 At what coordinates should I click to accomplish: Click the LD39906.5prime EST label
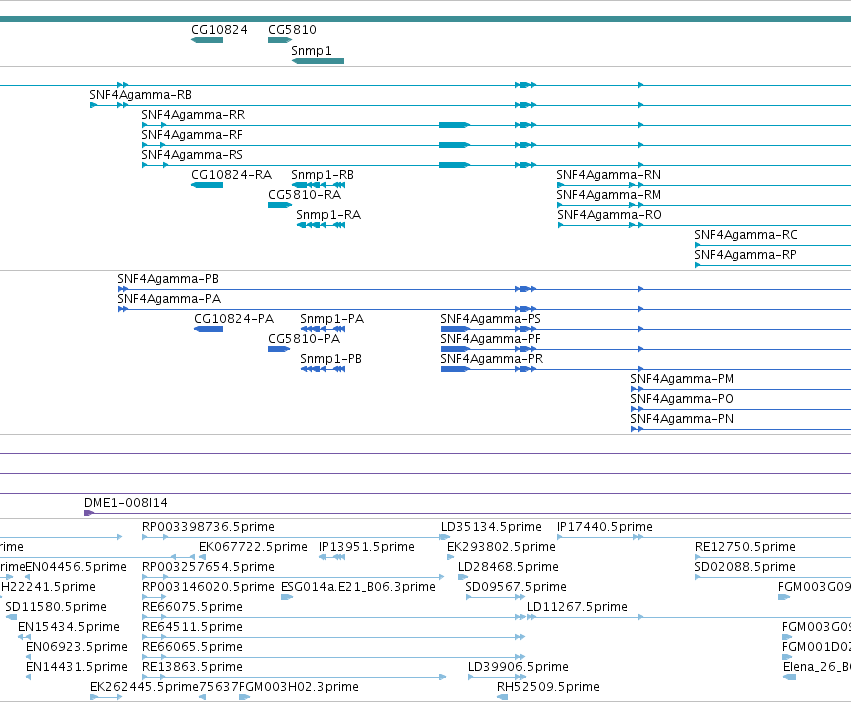(x=518, y=668)
